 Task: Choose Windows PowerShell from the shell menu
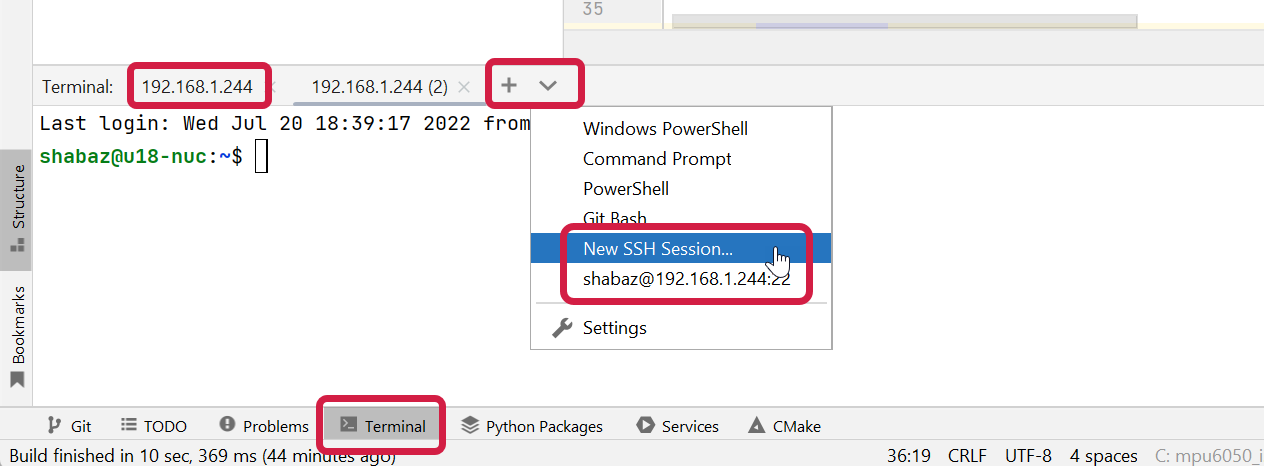(x=665, y=129)
